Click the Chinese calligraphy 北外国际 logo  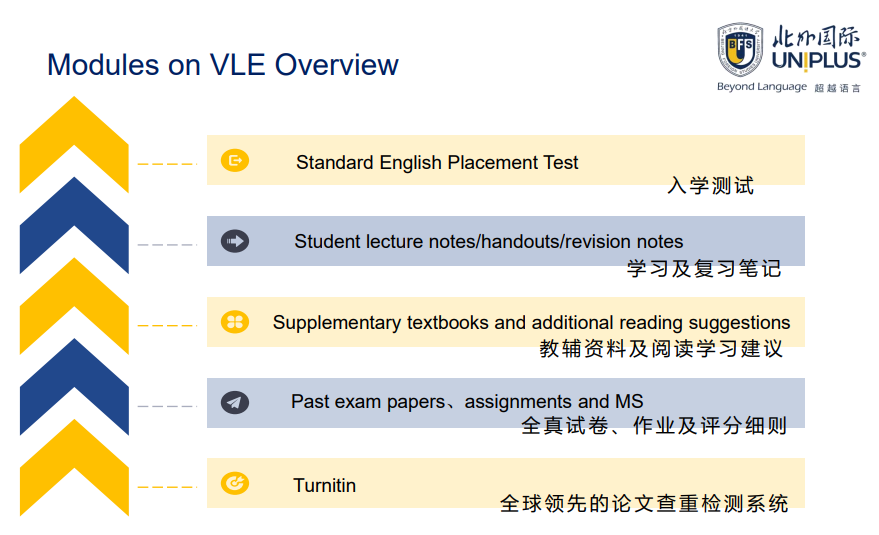[x=815, y=36]
